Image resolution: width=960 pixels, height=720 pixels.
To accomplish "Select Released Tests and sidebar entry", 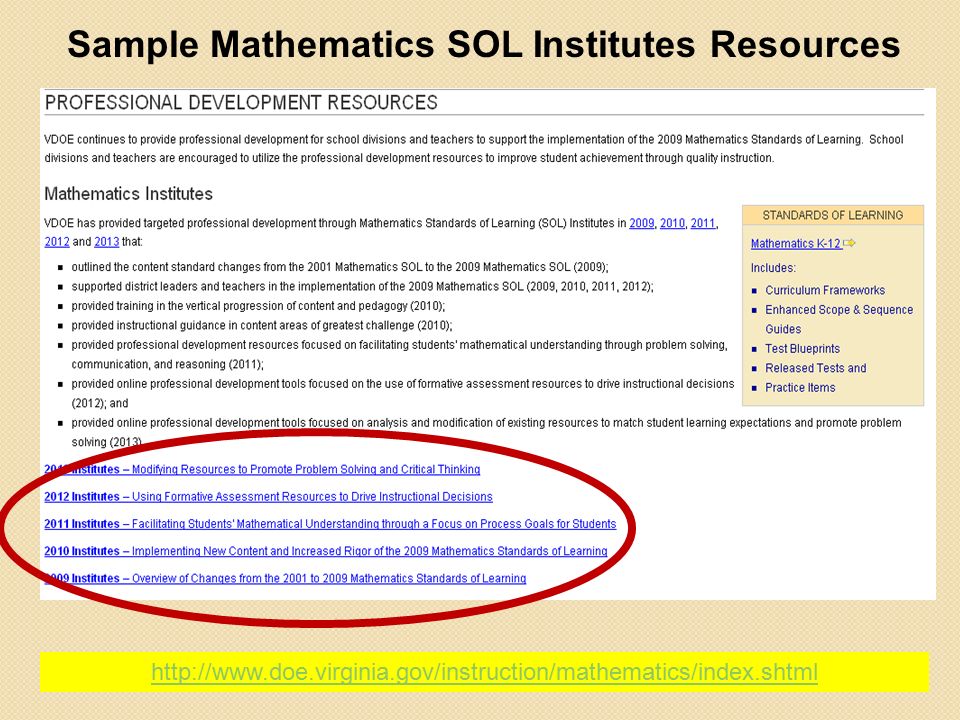I will point(816,369).
